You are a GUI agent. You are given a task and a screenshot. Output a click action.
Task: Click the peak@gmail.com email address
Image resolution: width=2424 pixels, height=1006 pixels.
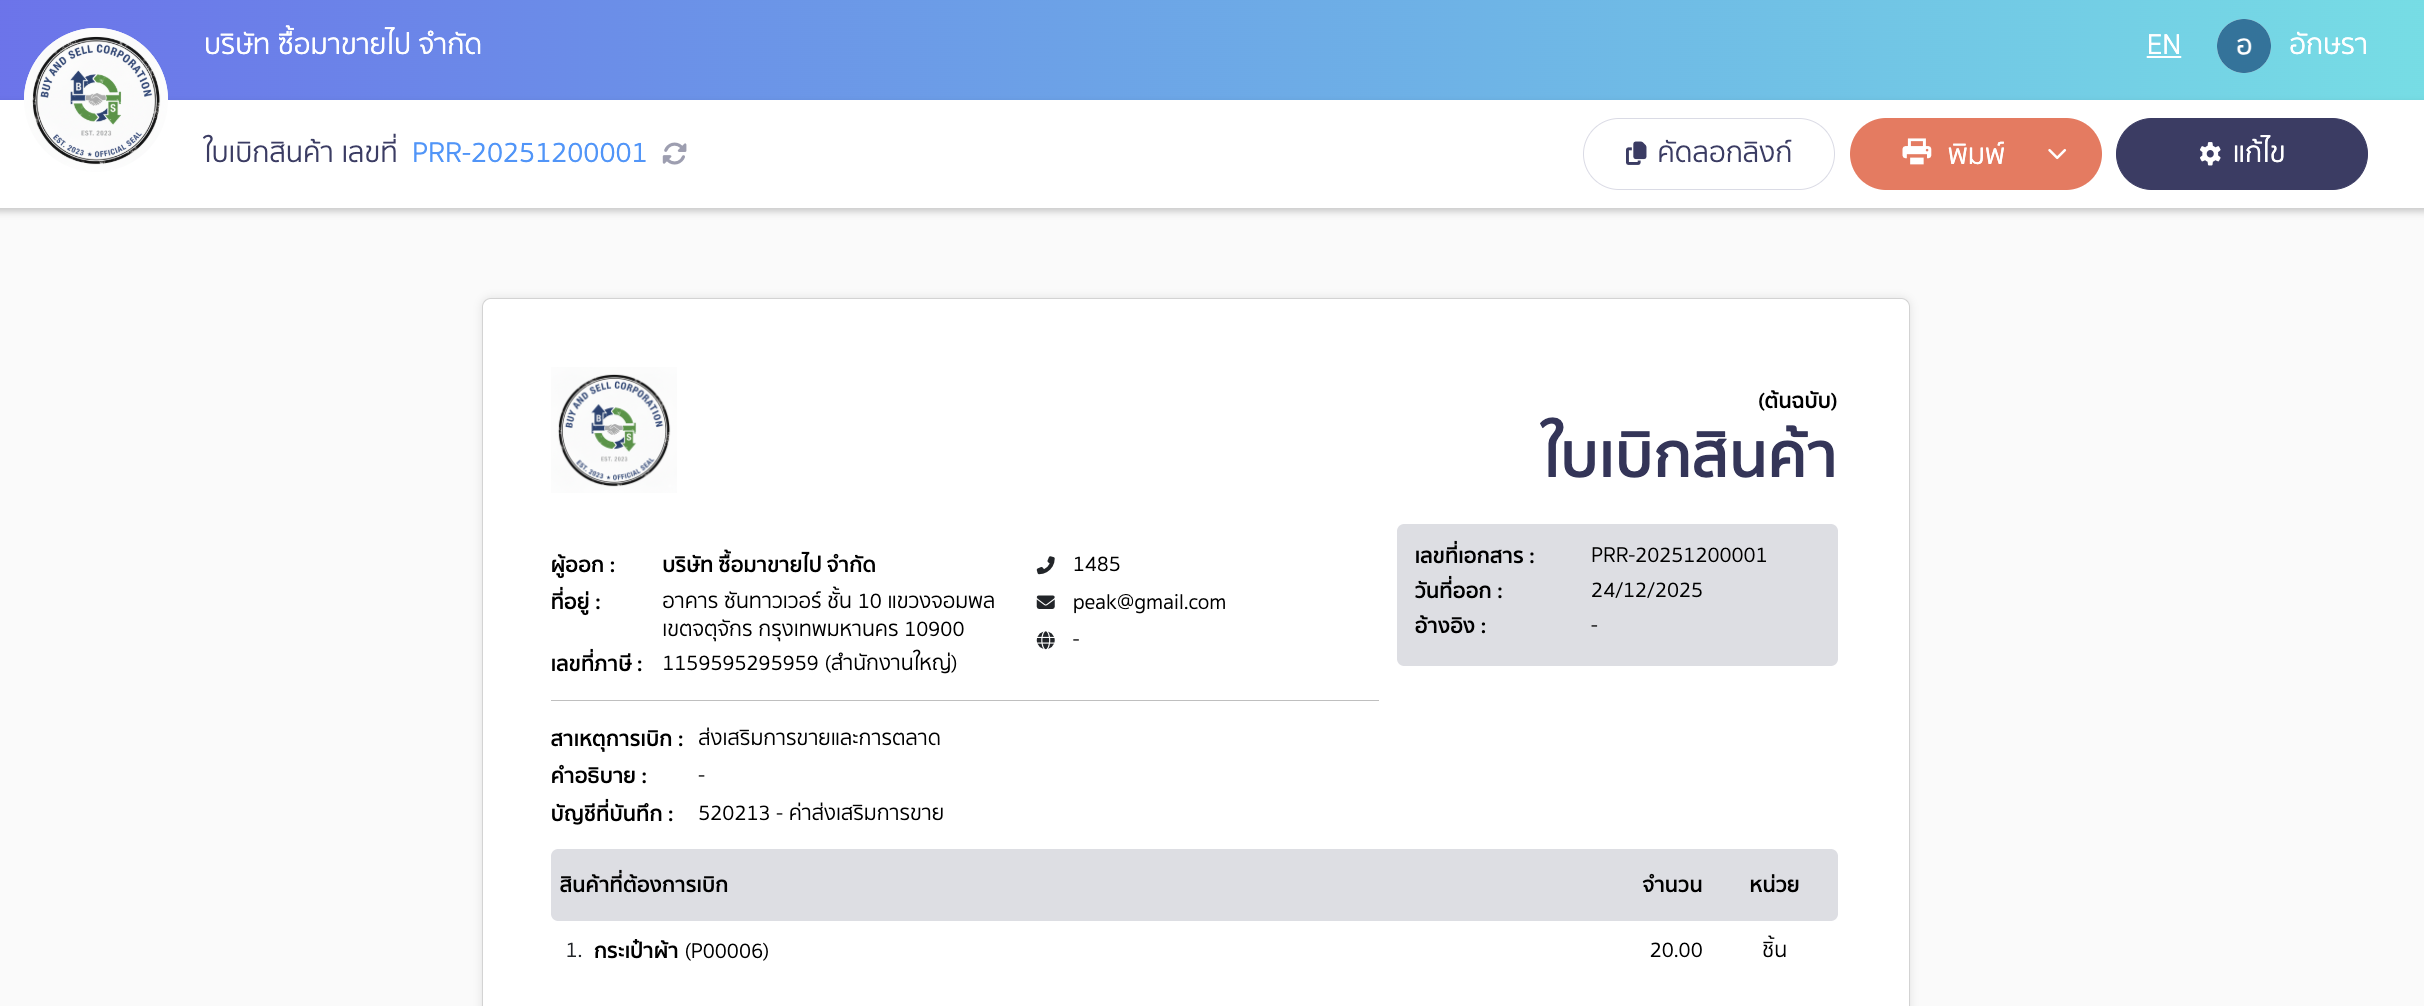click(x=1149, y=602)
